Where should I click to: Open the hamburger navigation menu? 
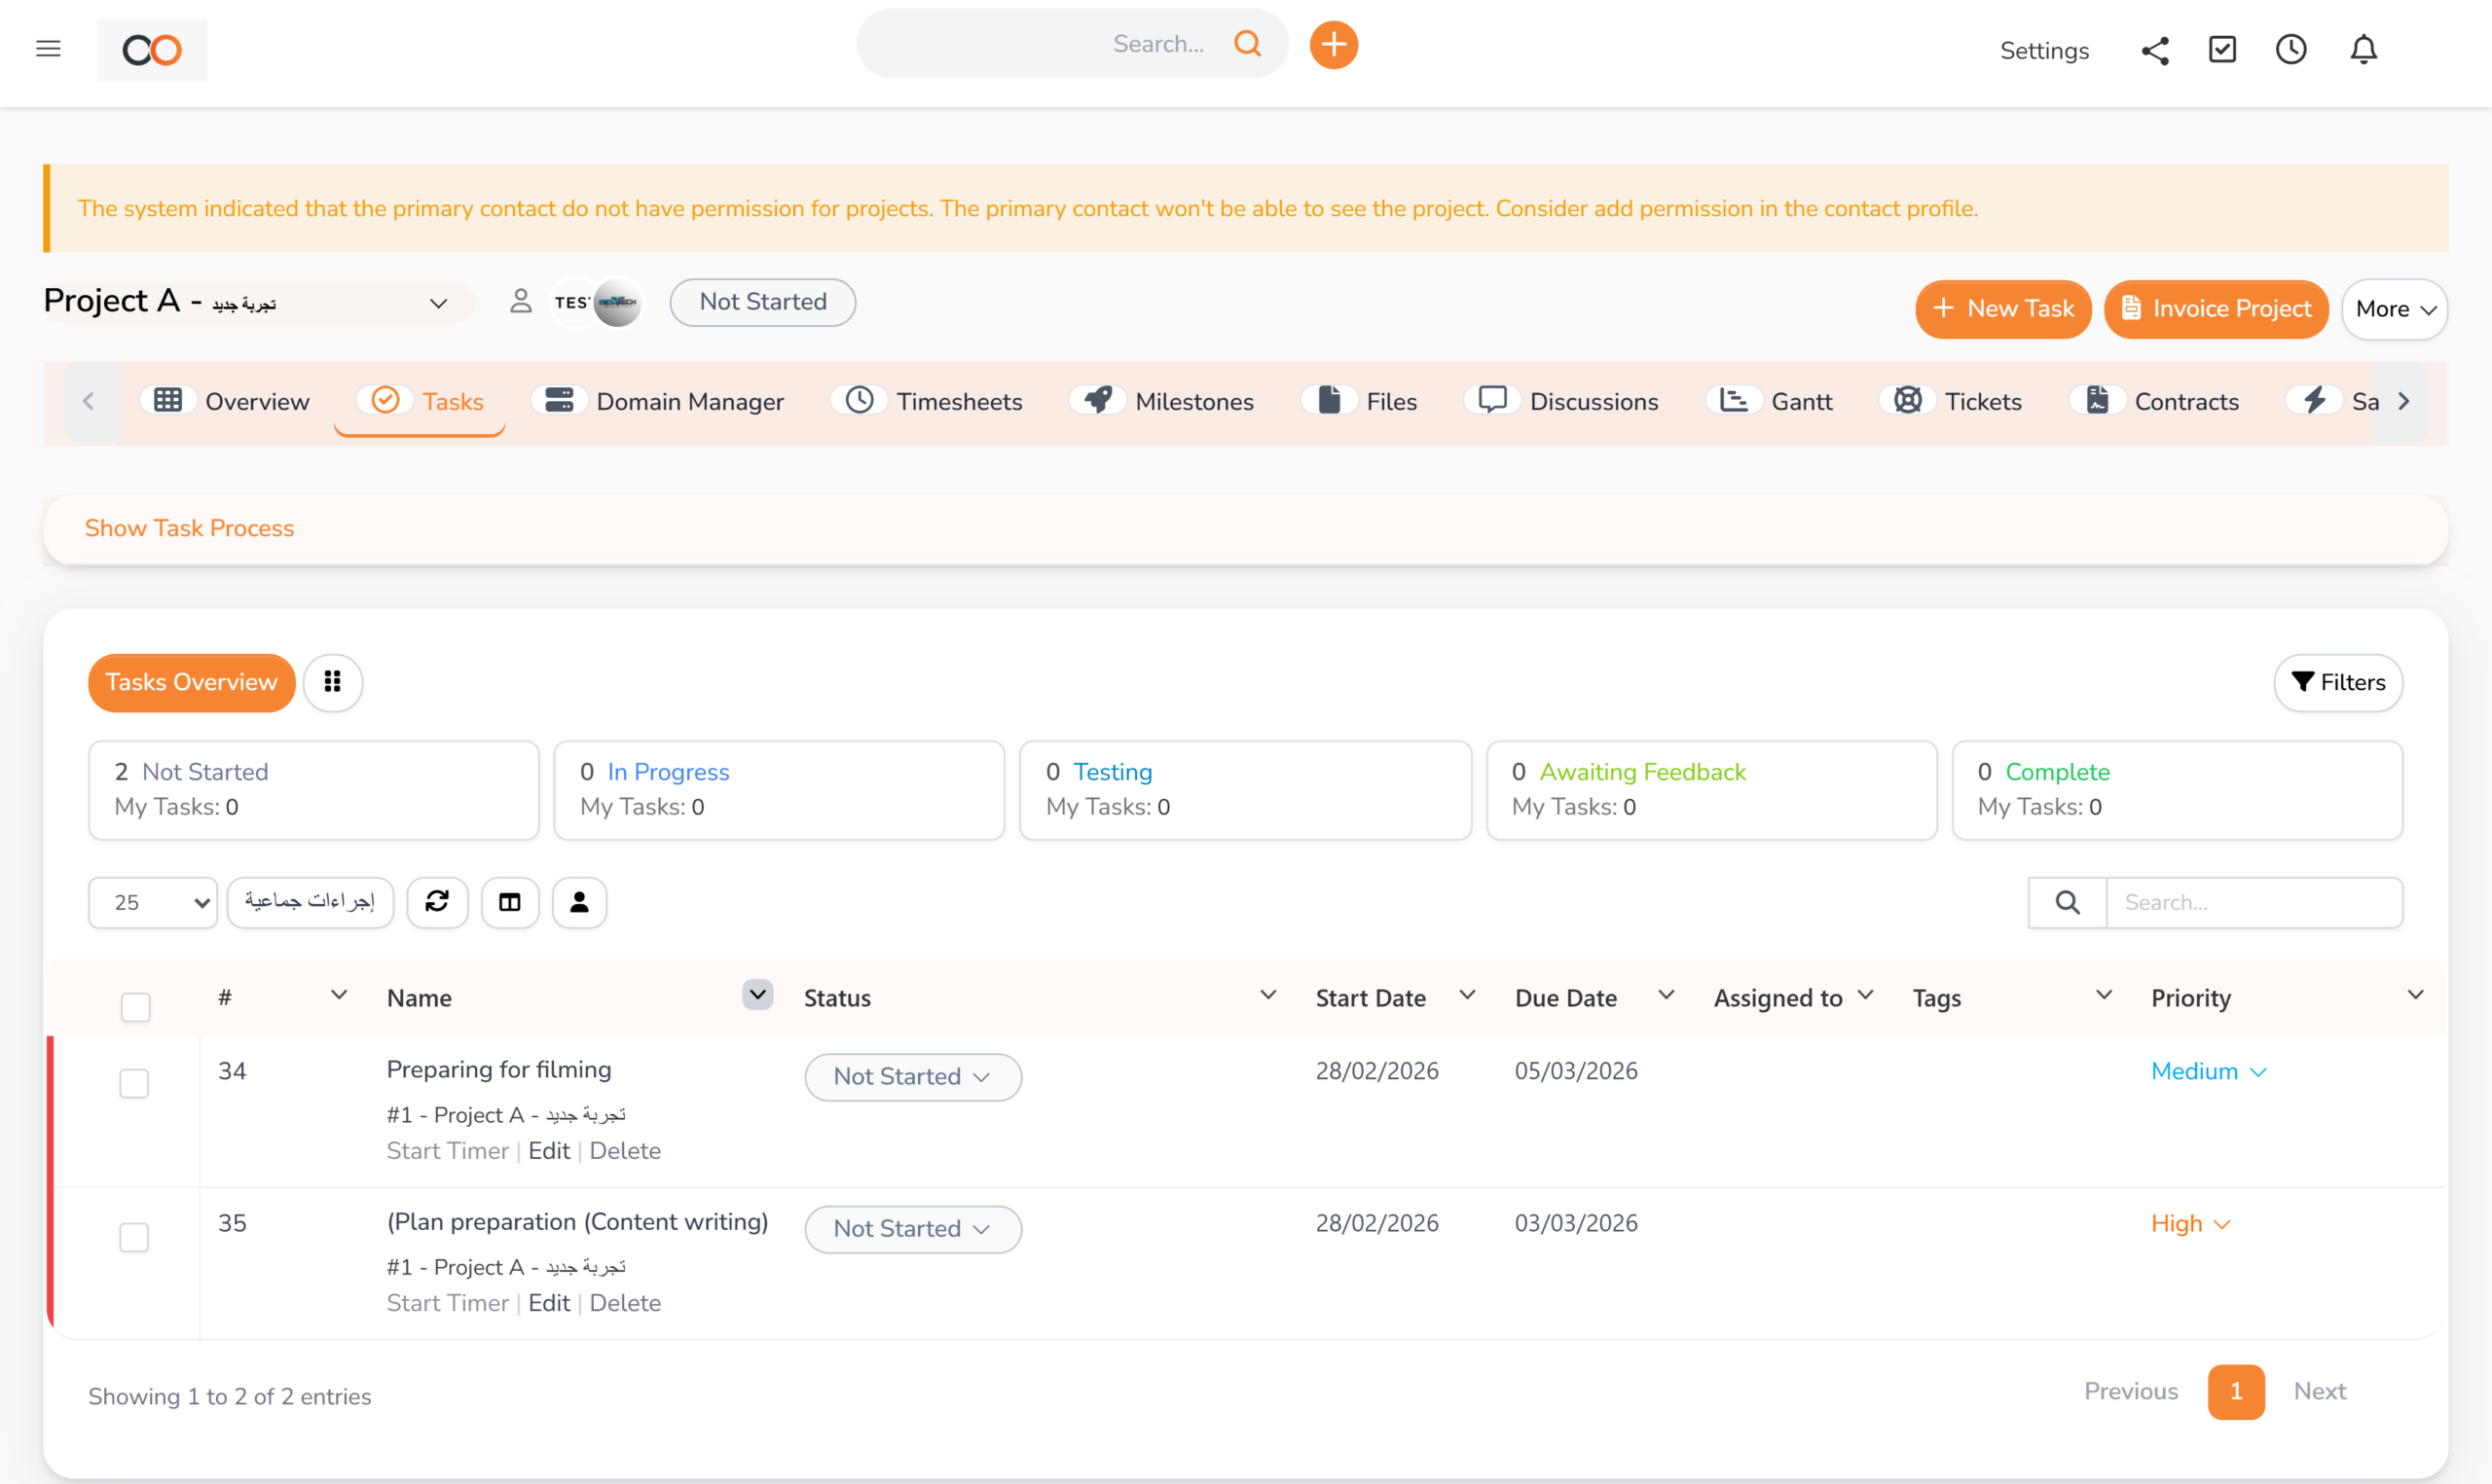click(48, 48)
